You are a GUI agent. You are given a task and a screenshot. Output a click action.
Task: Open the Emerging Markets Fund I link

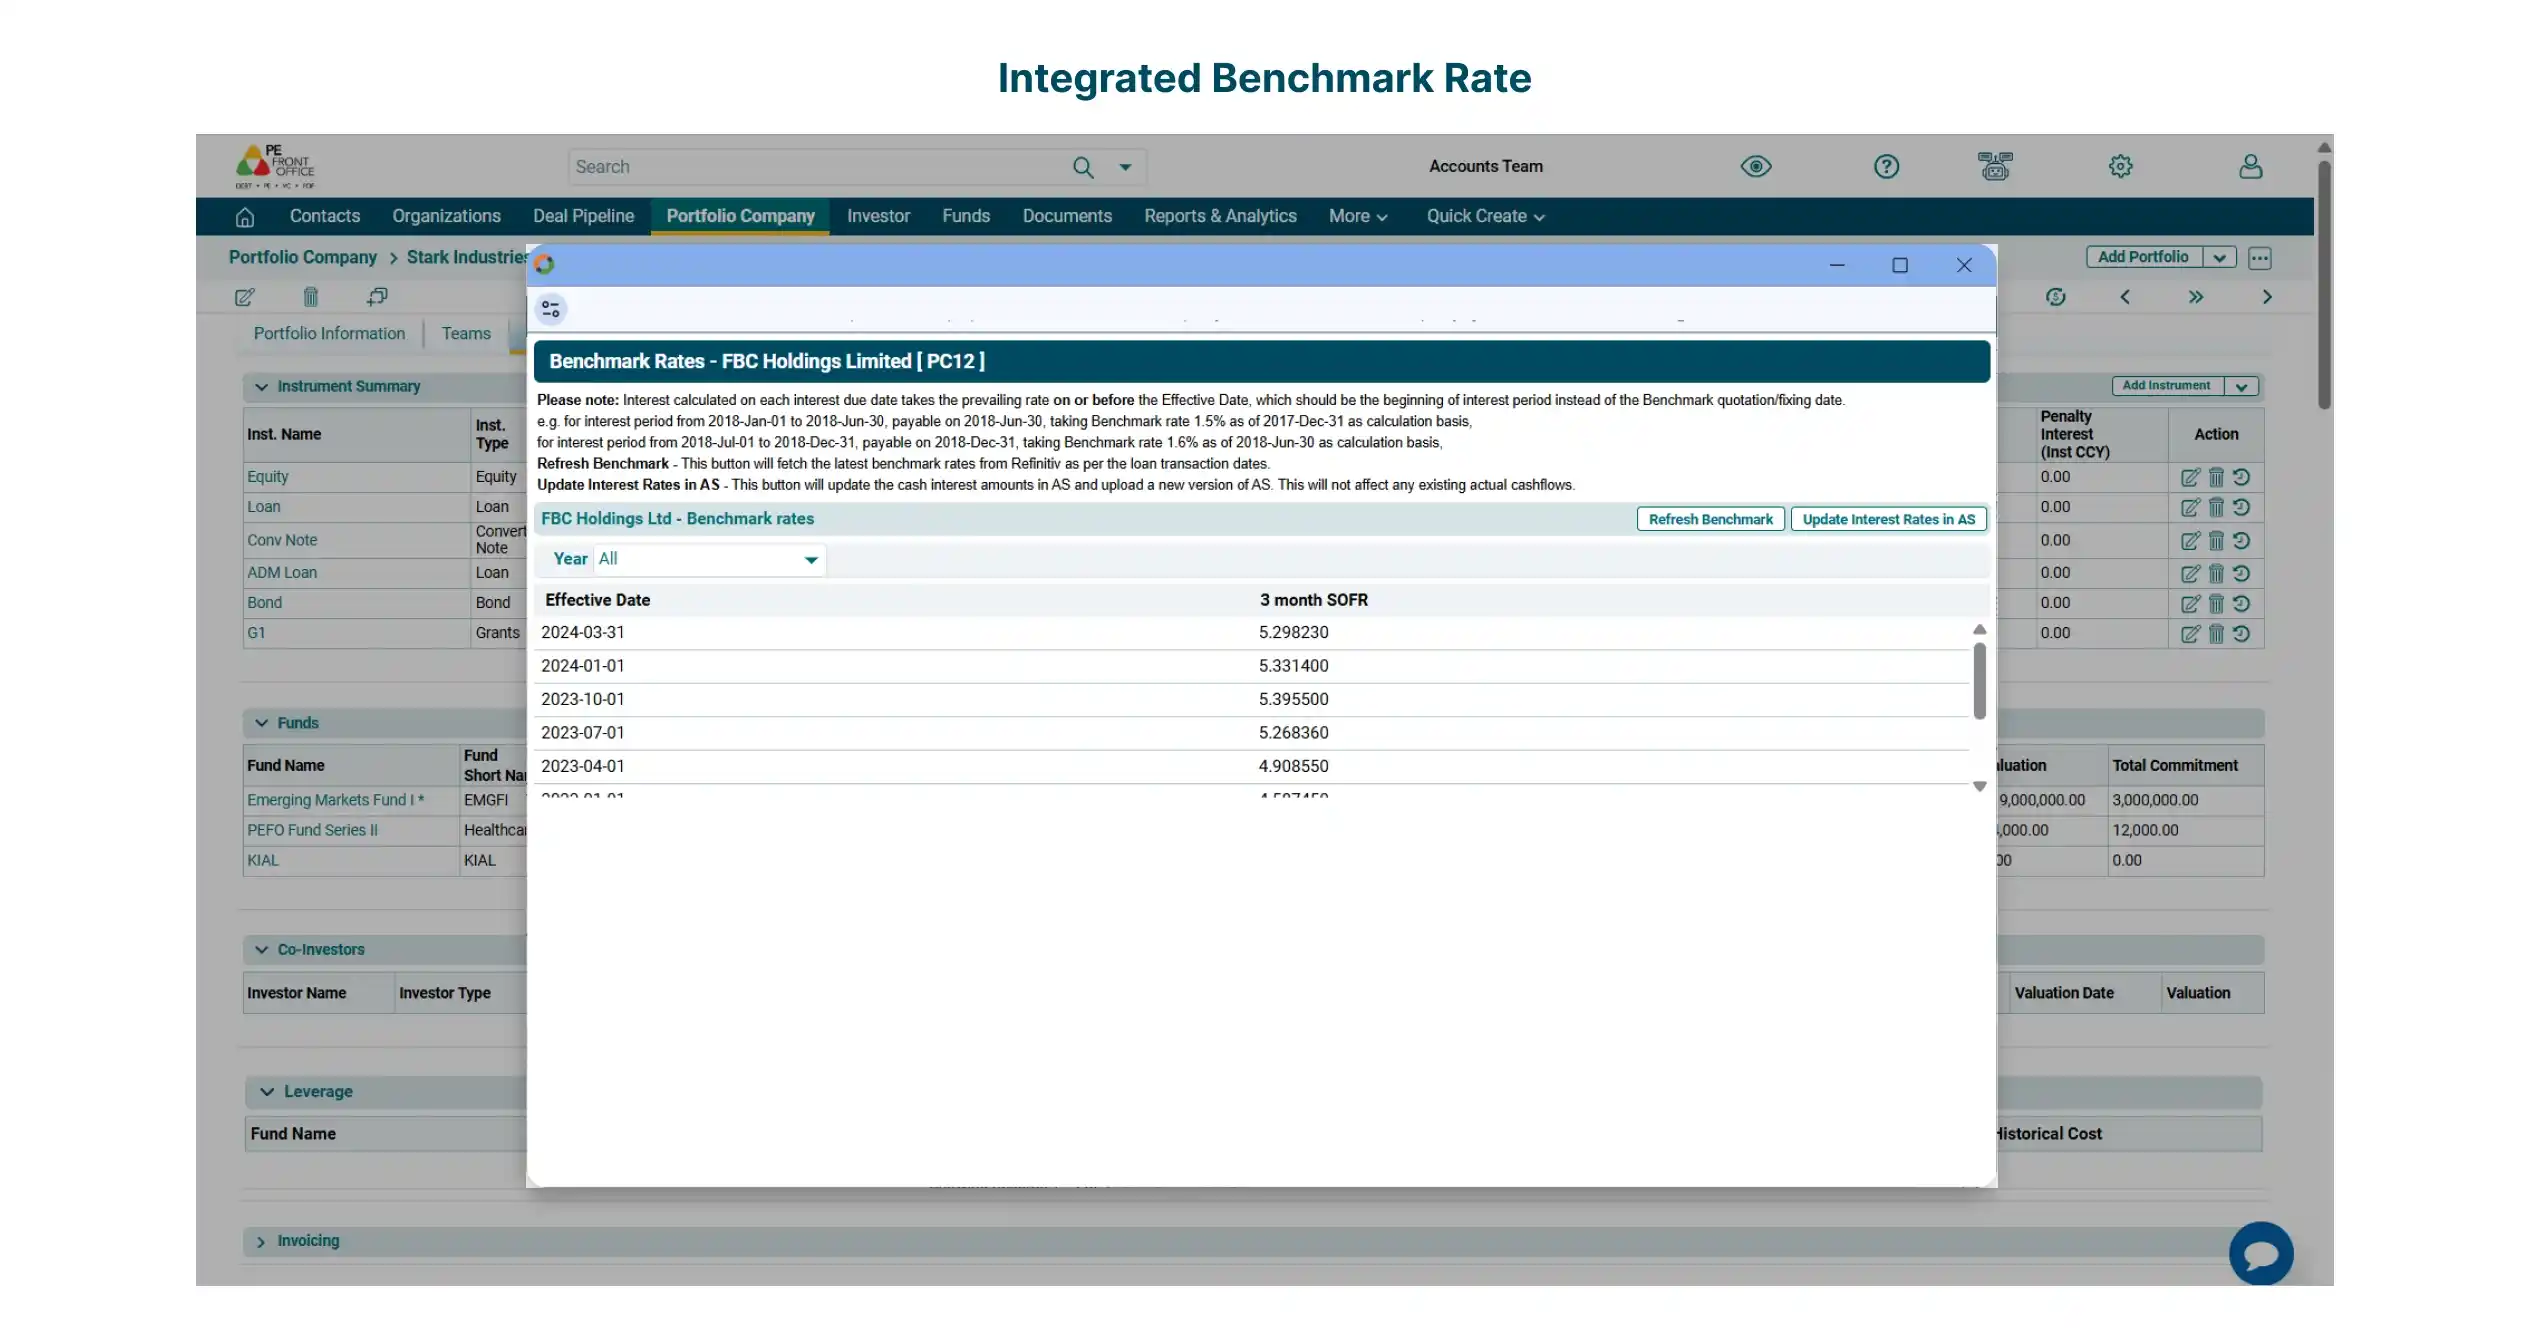pos(335,801)
